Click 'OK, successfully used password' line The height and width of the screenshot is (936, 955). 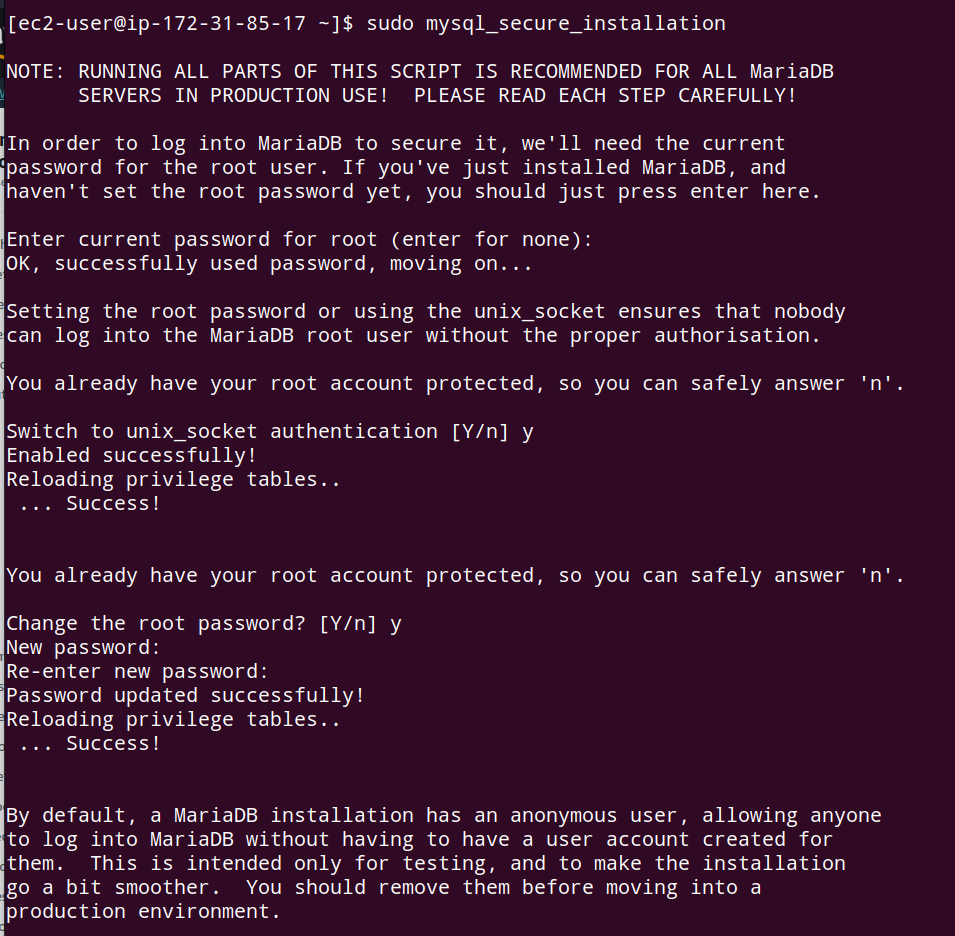269,264
